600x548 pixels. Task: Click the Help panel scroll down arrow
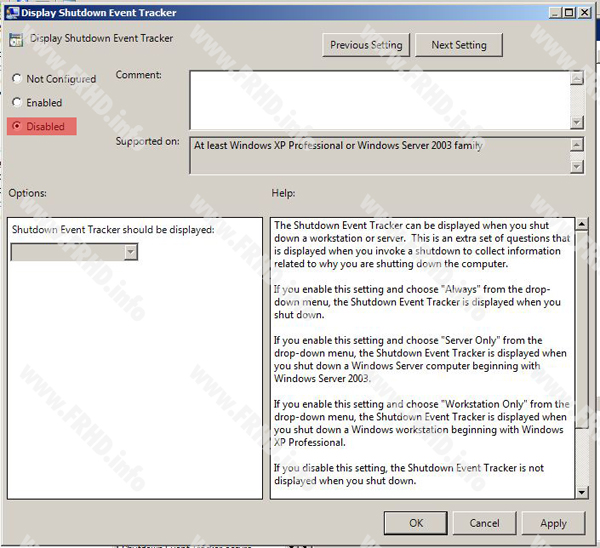582,491
